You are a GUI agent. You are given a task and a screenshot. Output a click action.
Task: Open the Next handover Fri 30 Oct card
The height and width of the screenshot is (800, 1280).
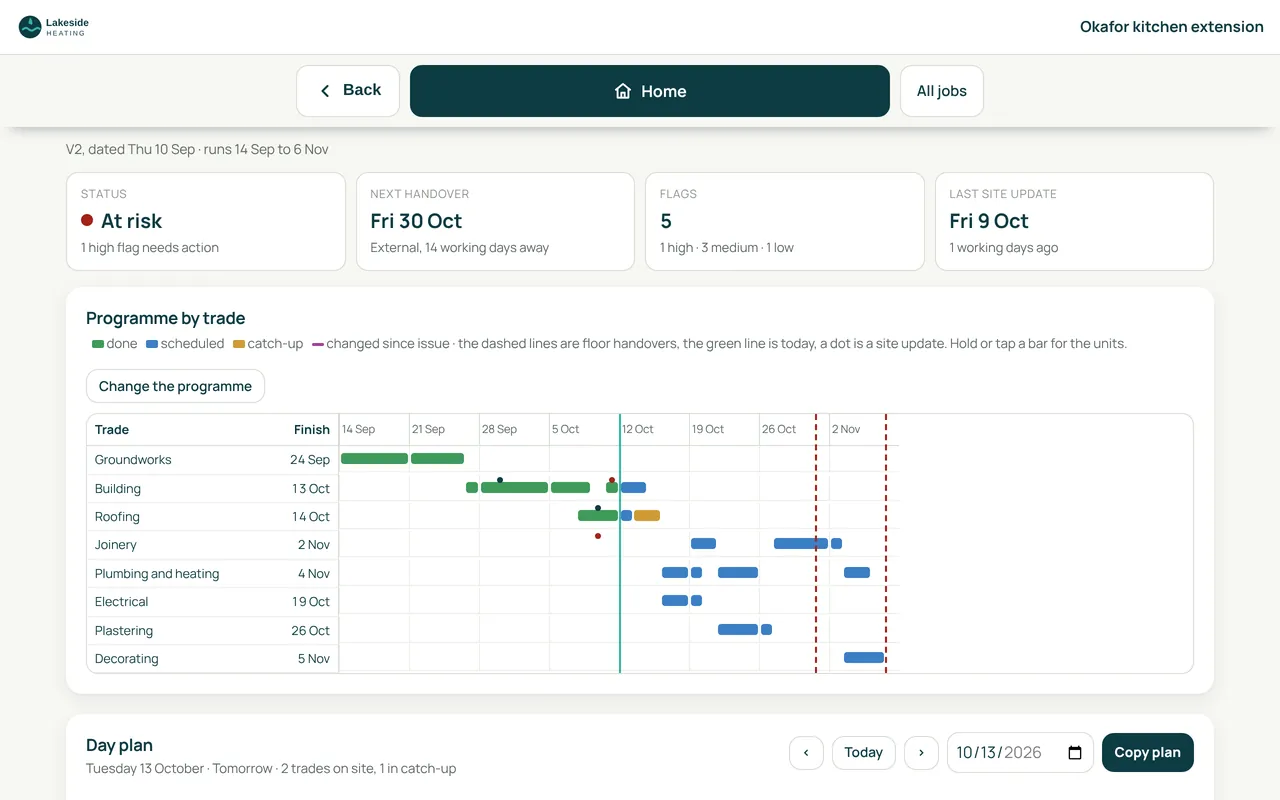click(x=495, y=221)
